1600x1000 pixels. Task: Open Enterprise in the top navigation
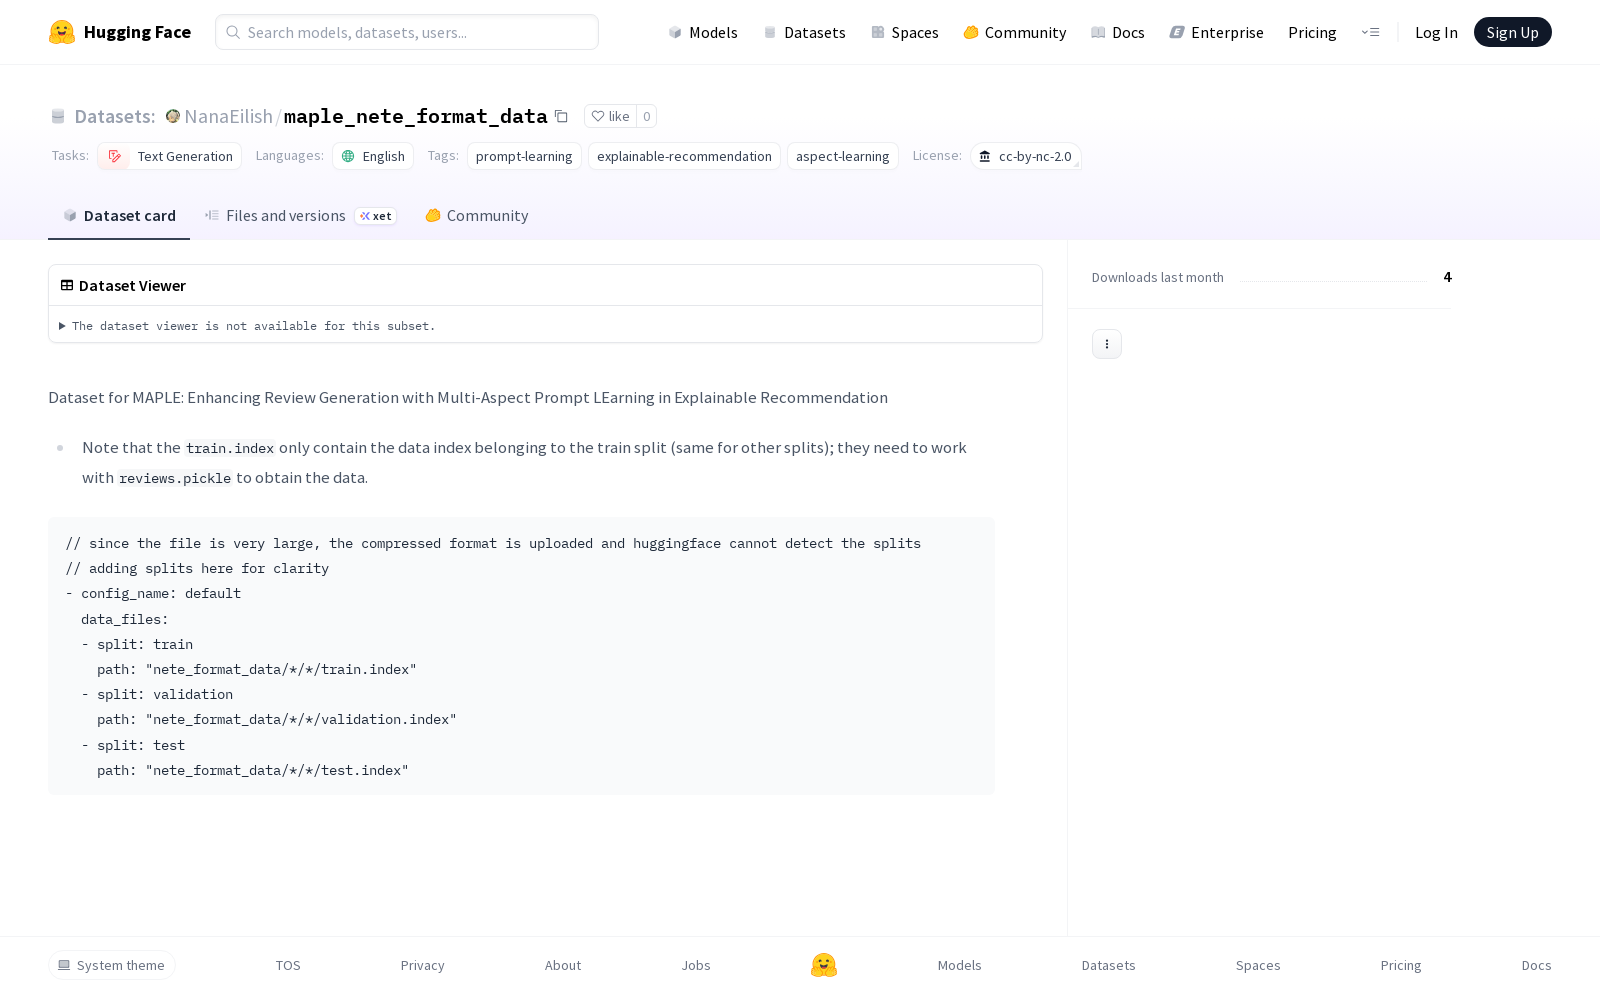click(x=1216, y=32)
